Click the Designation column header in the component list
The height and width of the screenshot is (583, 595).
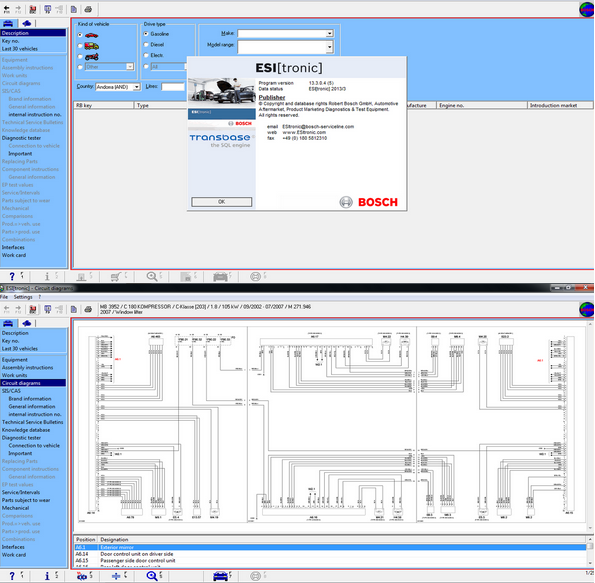point(342,539)
